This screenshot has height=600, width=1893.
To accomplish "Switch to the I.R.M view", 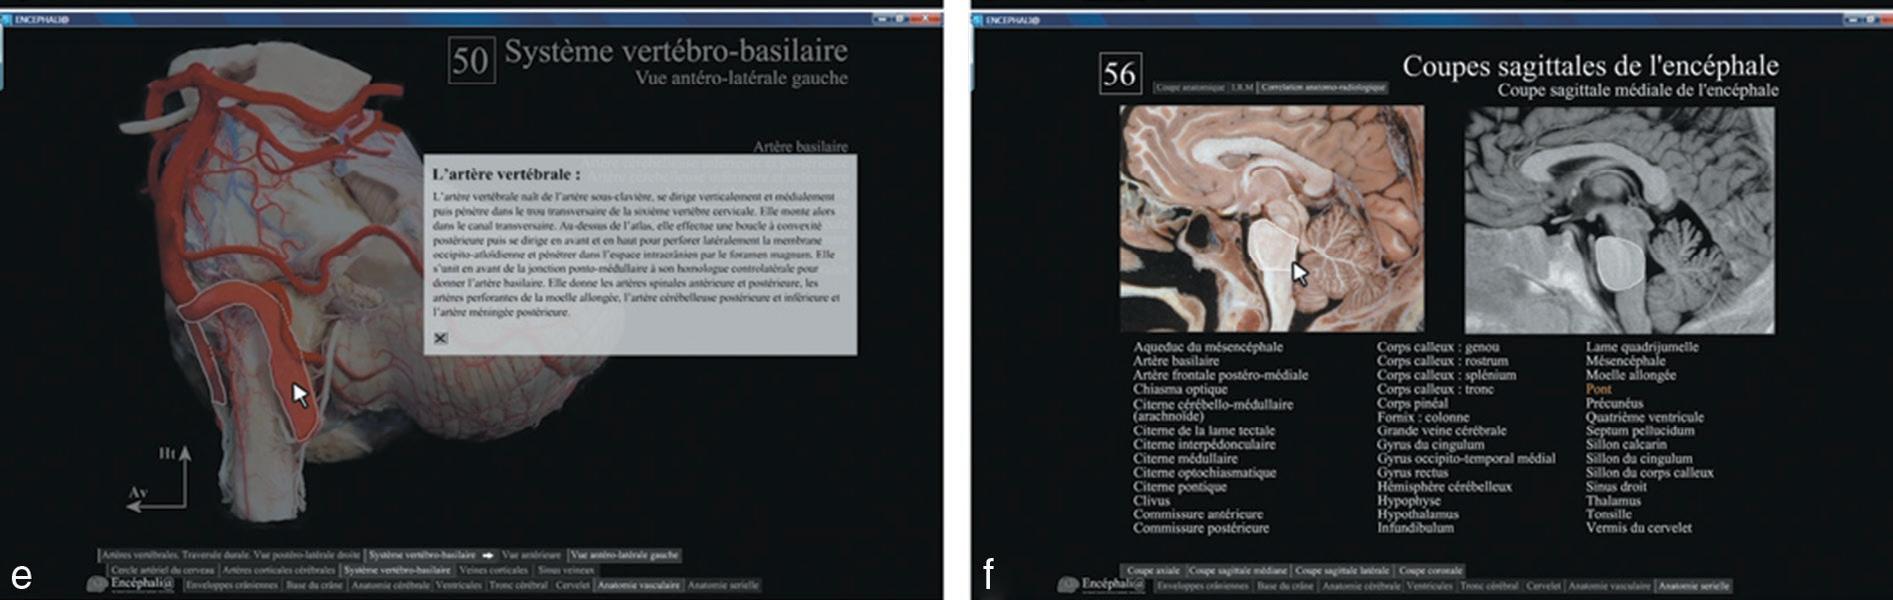I will pyautogui.click(x=1242, y=88).
